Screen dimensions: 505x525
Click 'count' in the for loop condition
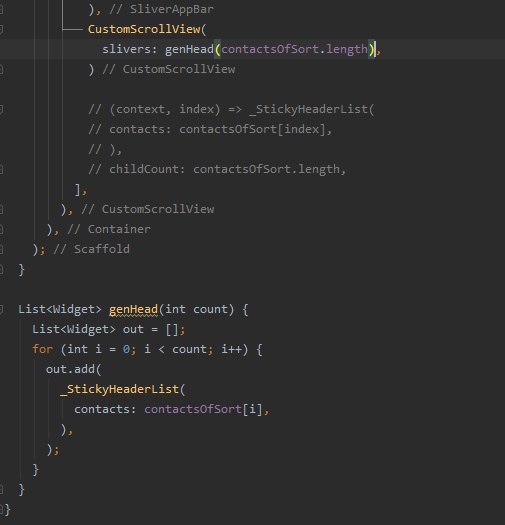pyautogui.click(x=189, y=350)
